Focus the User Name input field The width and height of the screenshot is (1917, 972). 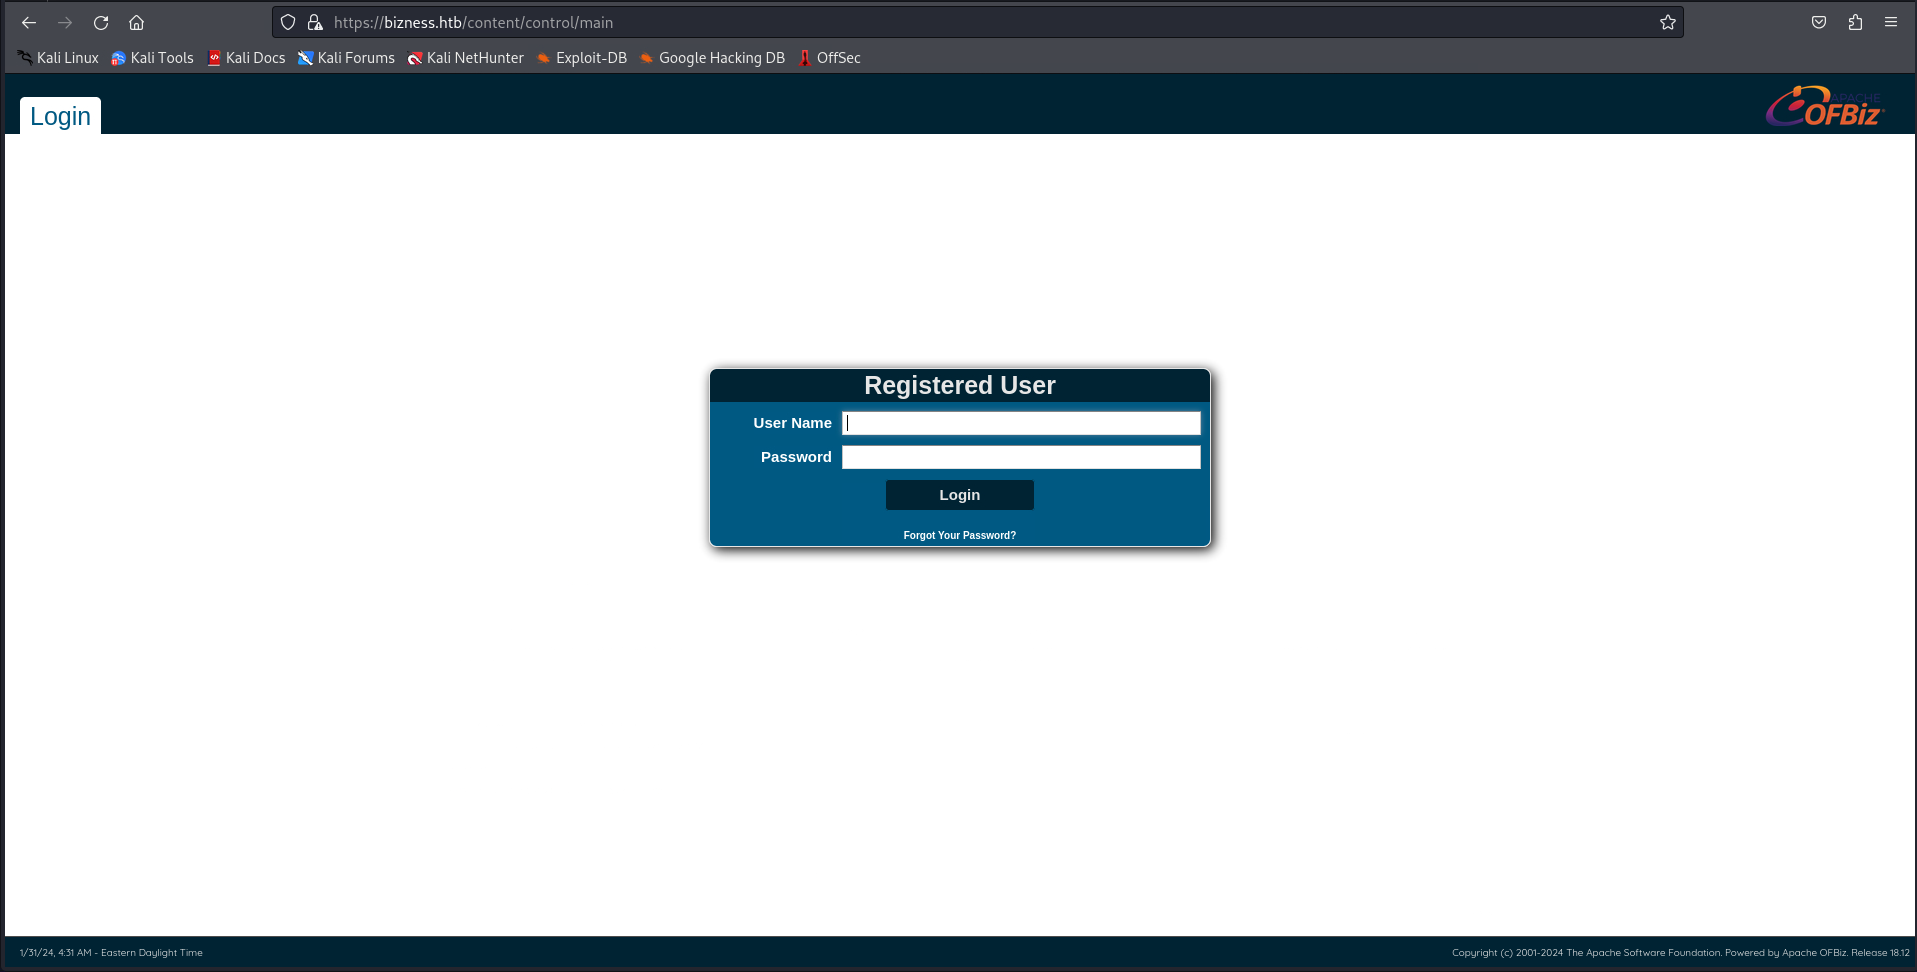[1021, 423]
